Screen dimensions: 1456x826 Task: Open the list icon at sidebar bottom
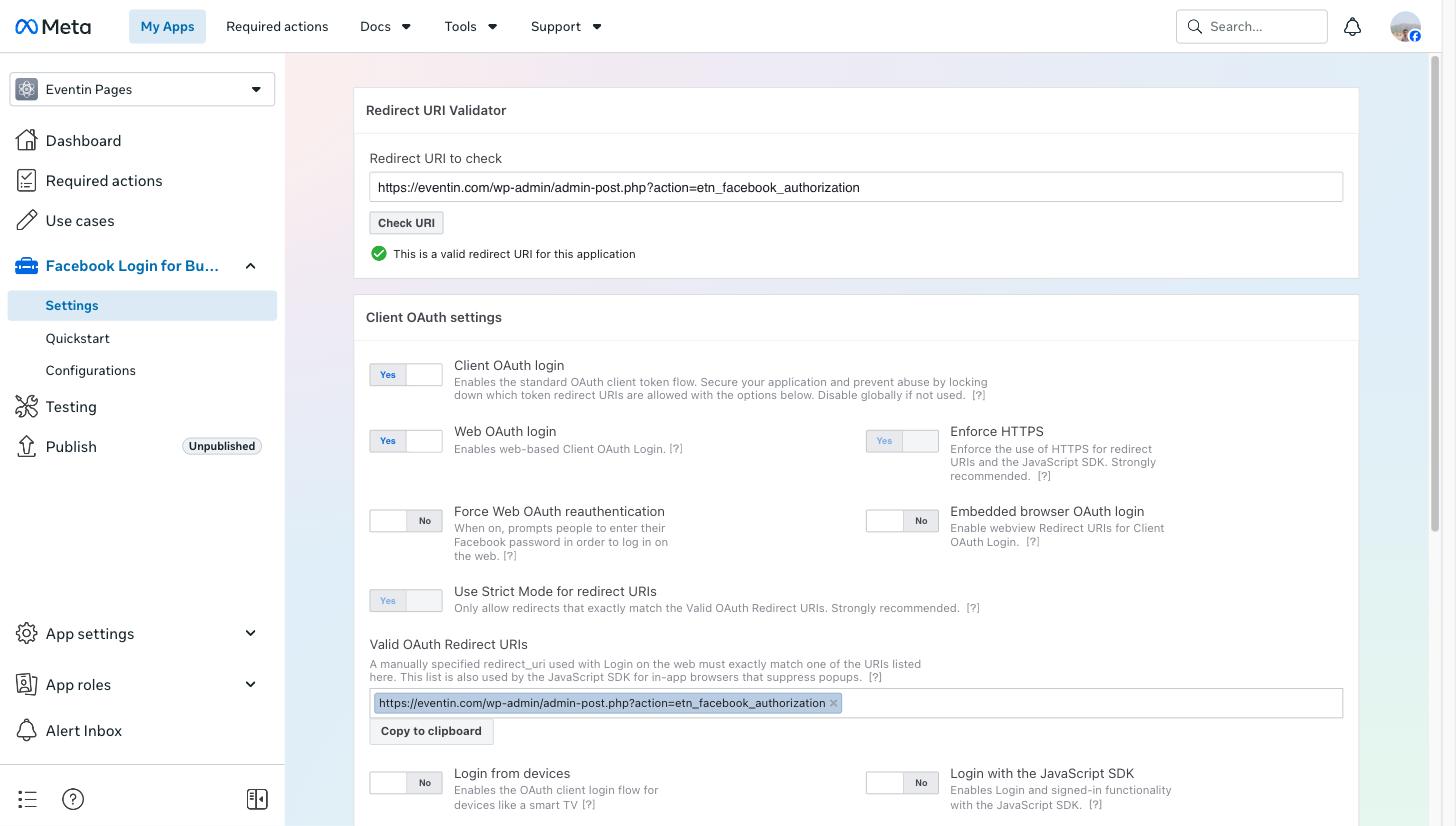(27, 799)
